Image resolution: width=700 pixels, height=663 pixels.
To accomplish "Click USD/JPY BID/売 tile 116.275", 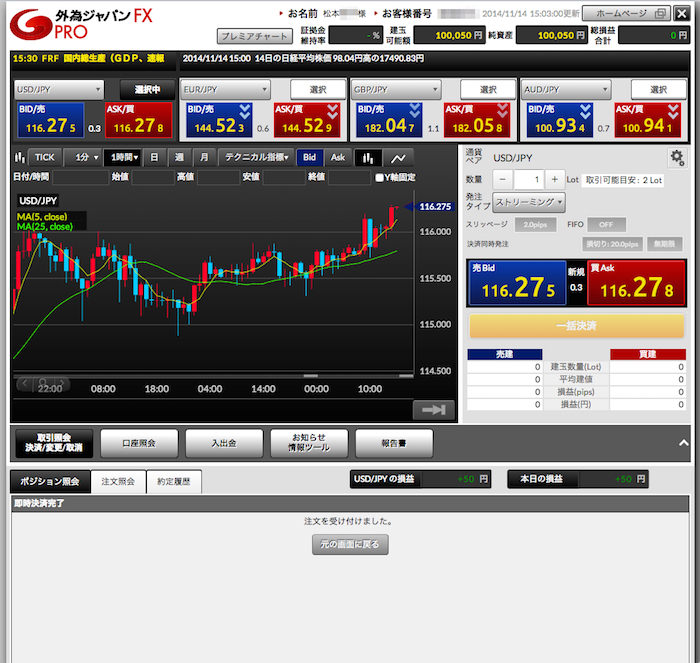I will tap(51, 120).
